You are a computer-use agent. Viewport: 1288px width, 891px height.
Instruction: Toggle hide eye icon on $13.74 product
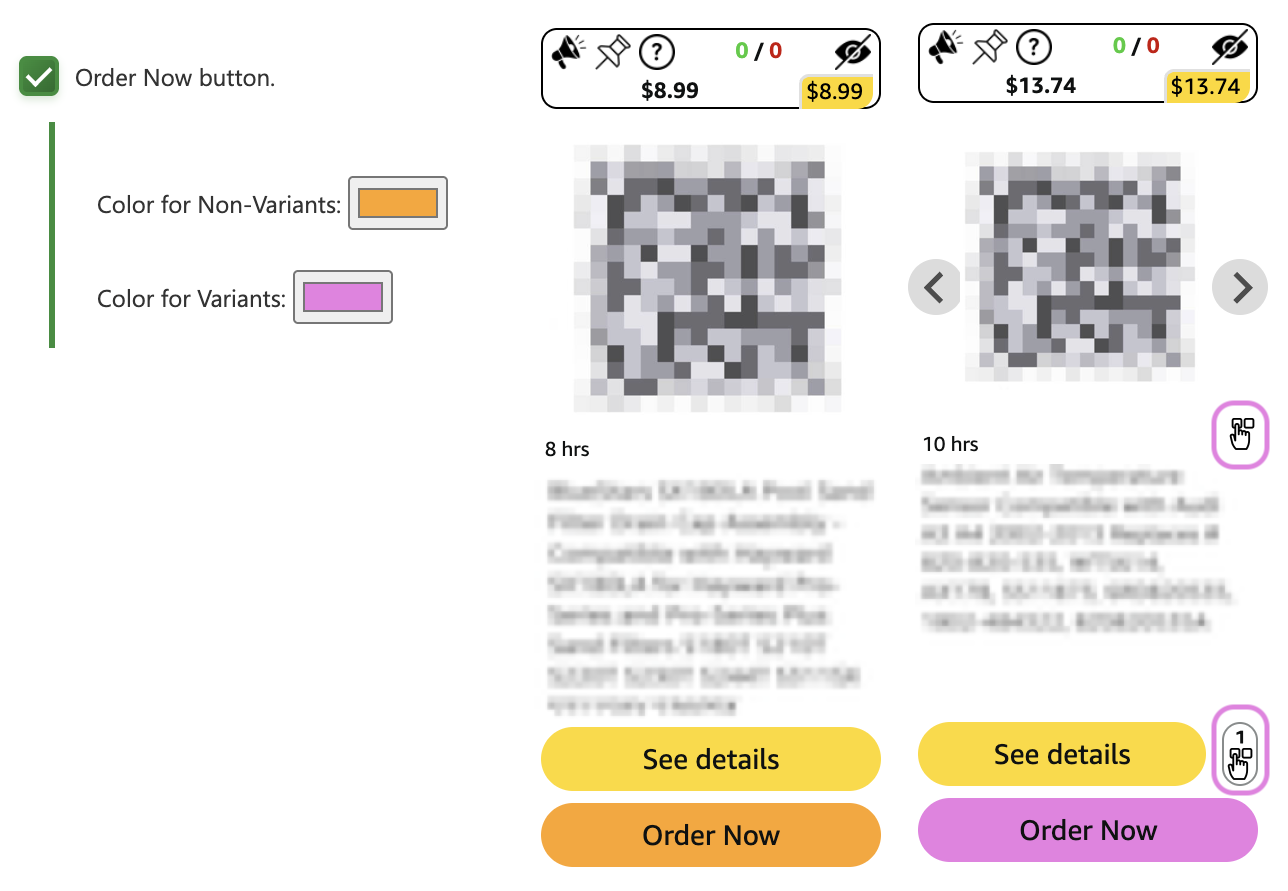pyautogui.click(x=1228, y=48)
